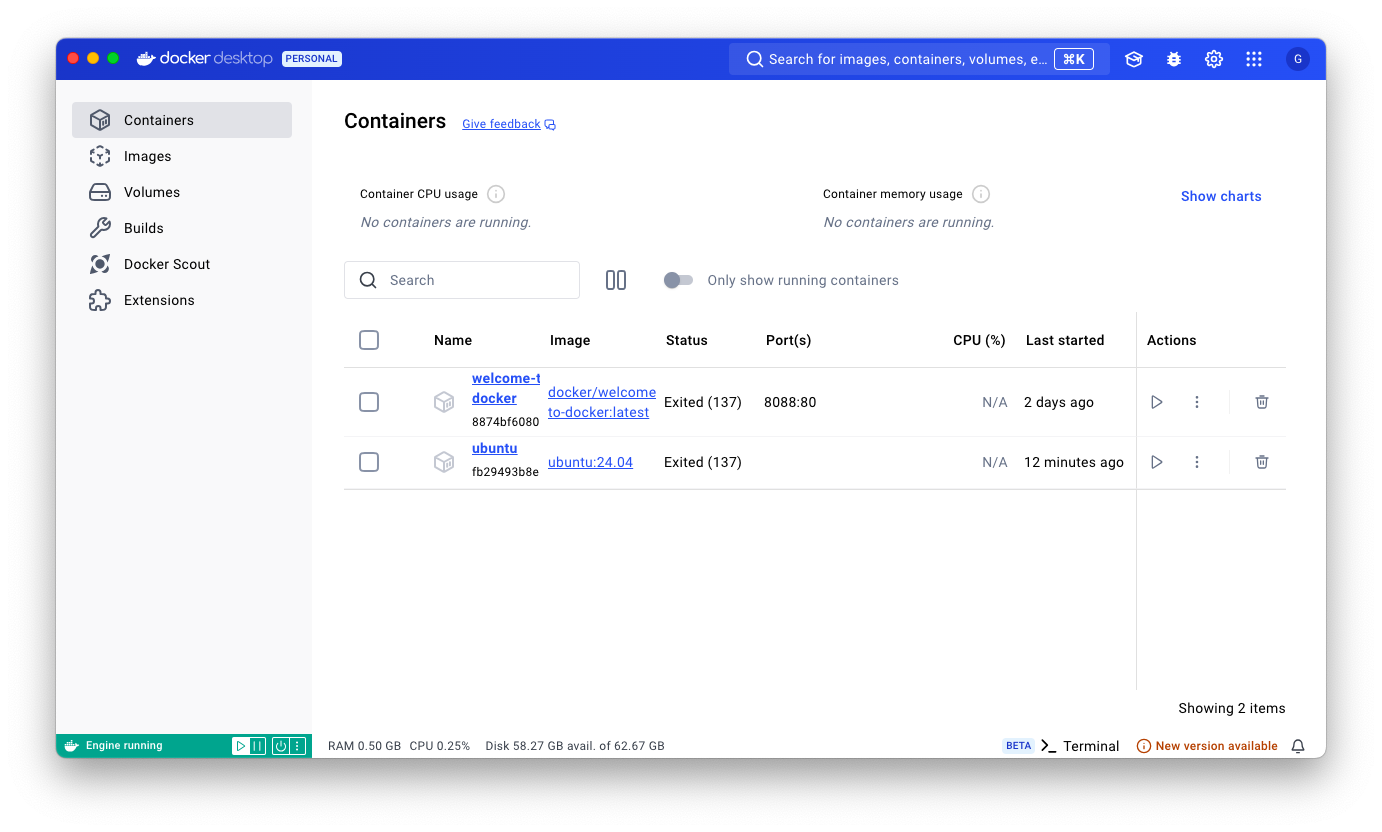Open the Volumes sidebar section

click(182, 192)
